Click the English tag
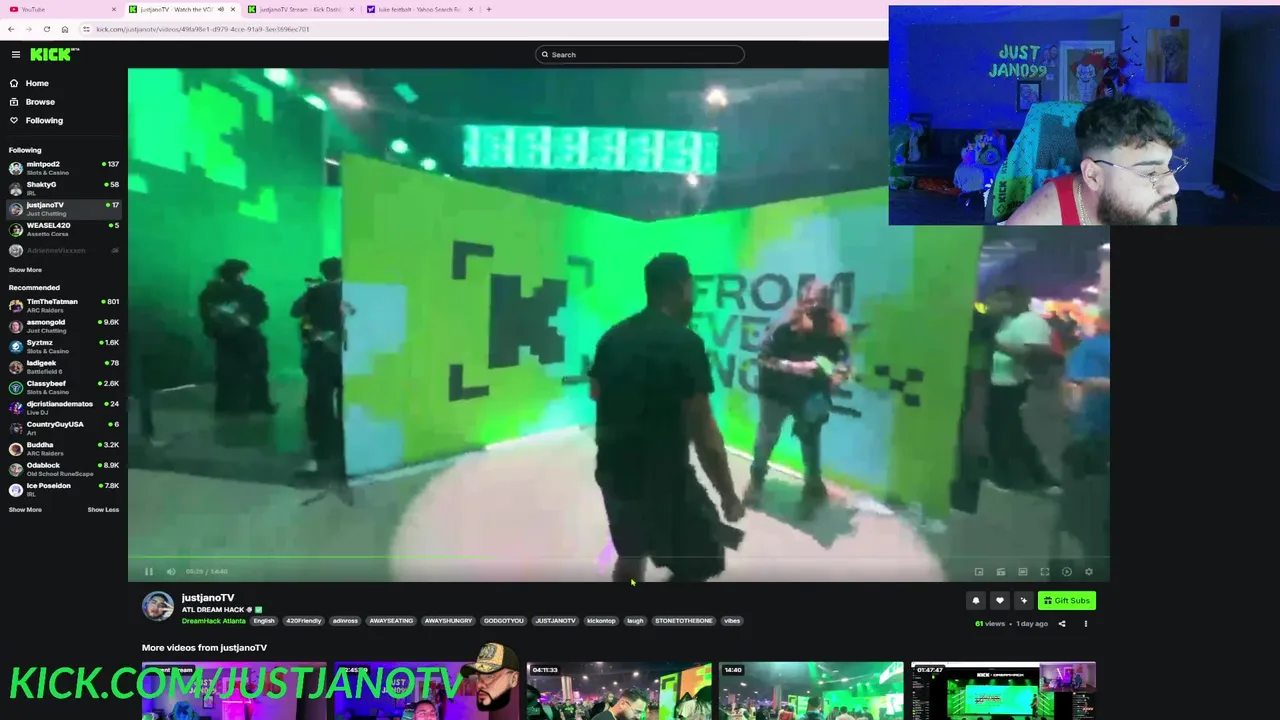This screenshot has height=720, width=1280. pyautogui.click(x=264, y=621)
